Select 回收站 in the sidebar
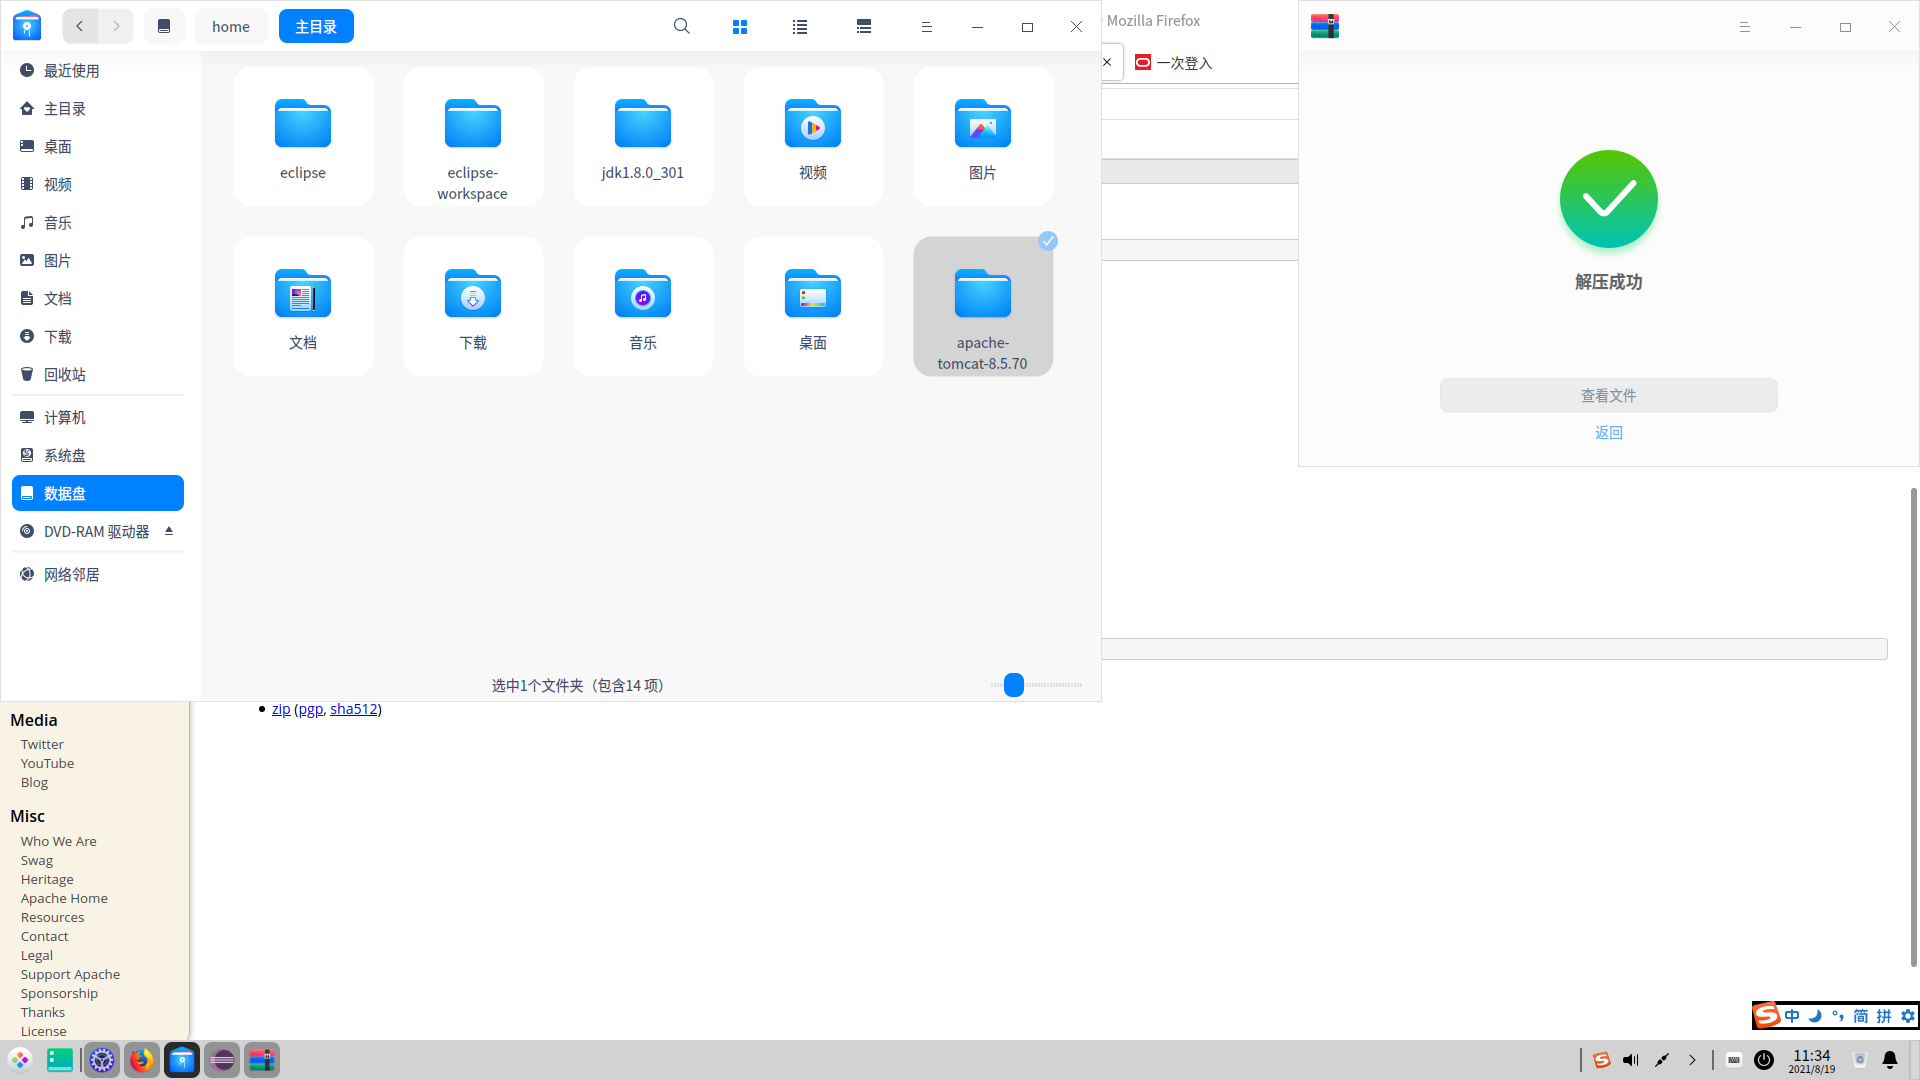Image resolution: width=1920 pixels, height=1080 pixels. point(65,374)
